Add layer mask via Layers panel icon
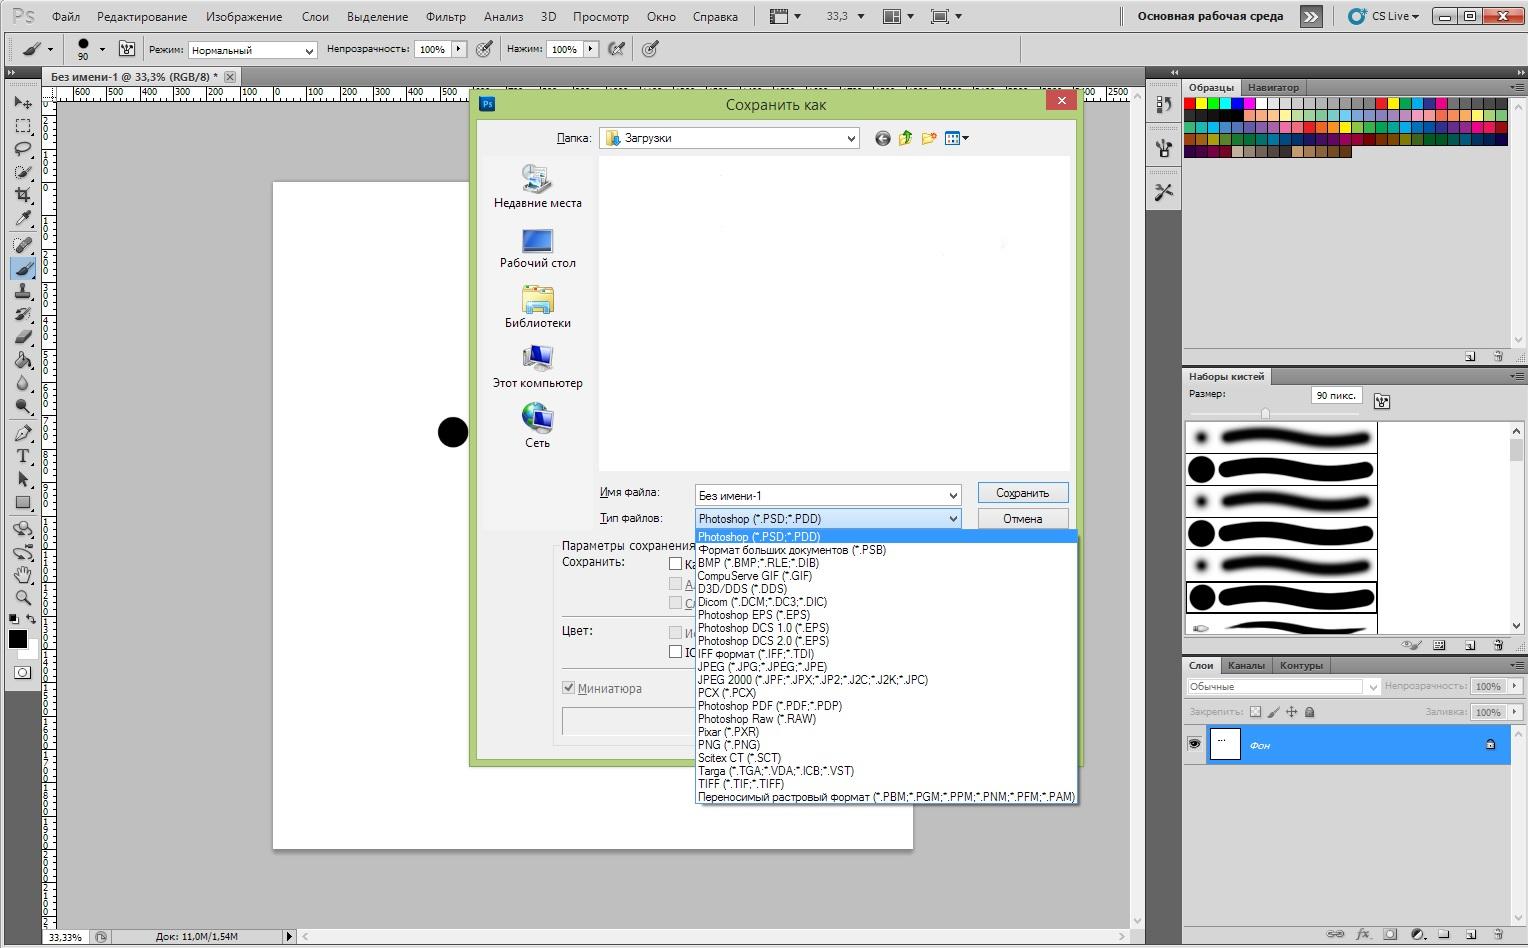This screenshot has height=948, width=1528. pos(1390,935)
